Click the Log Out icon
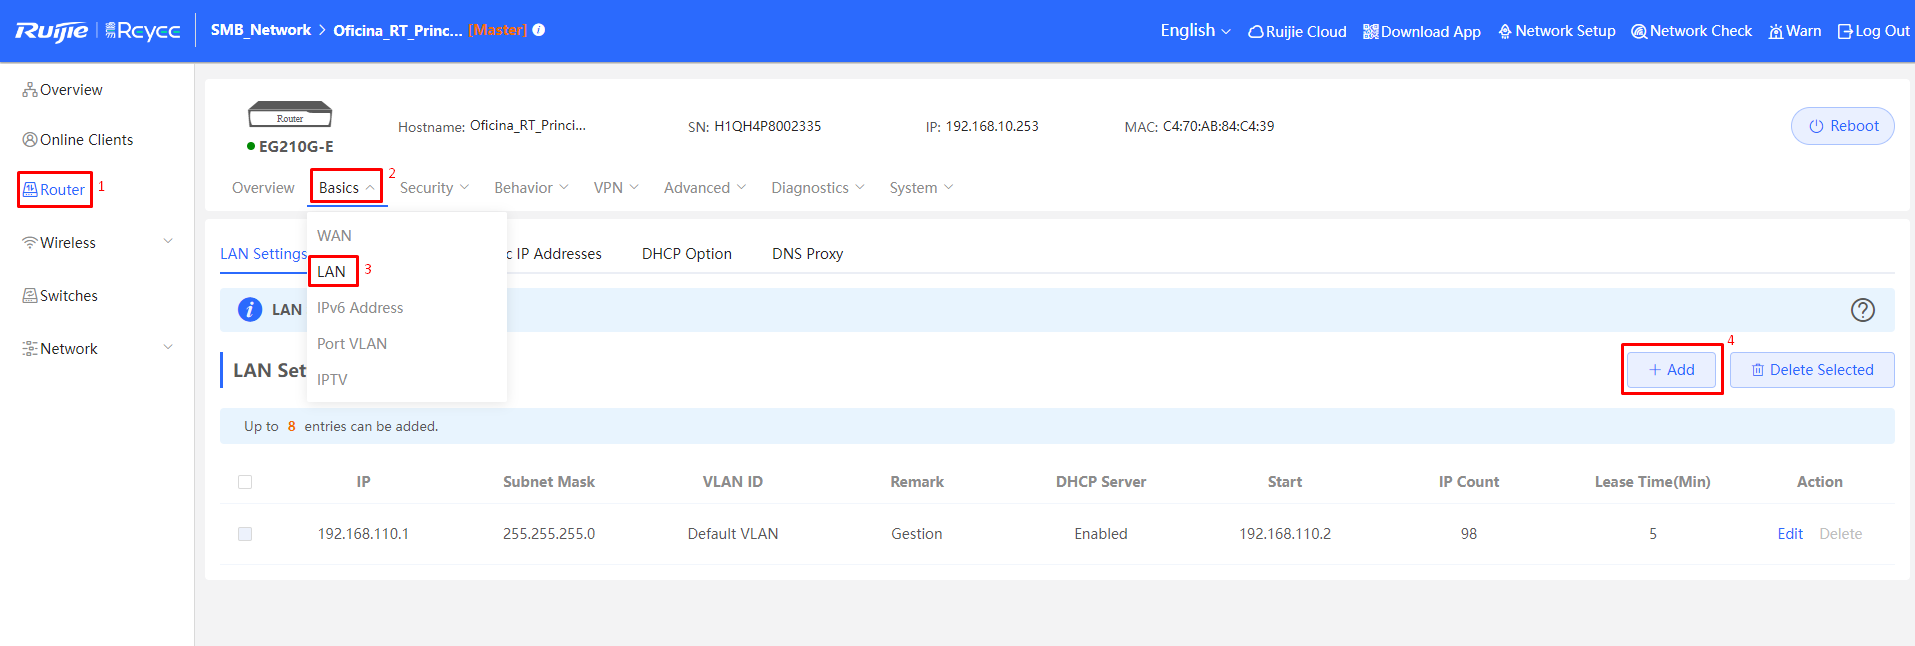1915x646 pixels. (x=1846, y=32)
